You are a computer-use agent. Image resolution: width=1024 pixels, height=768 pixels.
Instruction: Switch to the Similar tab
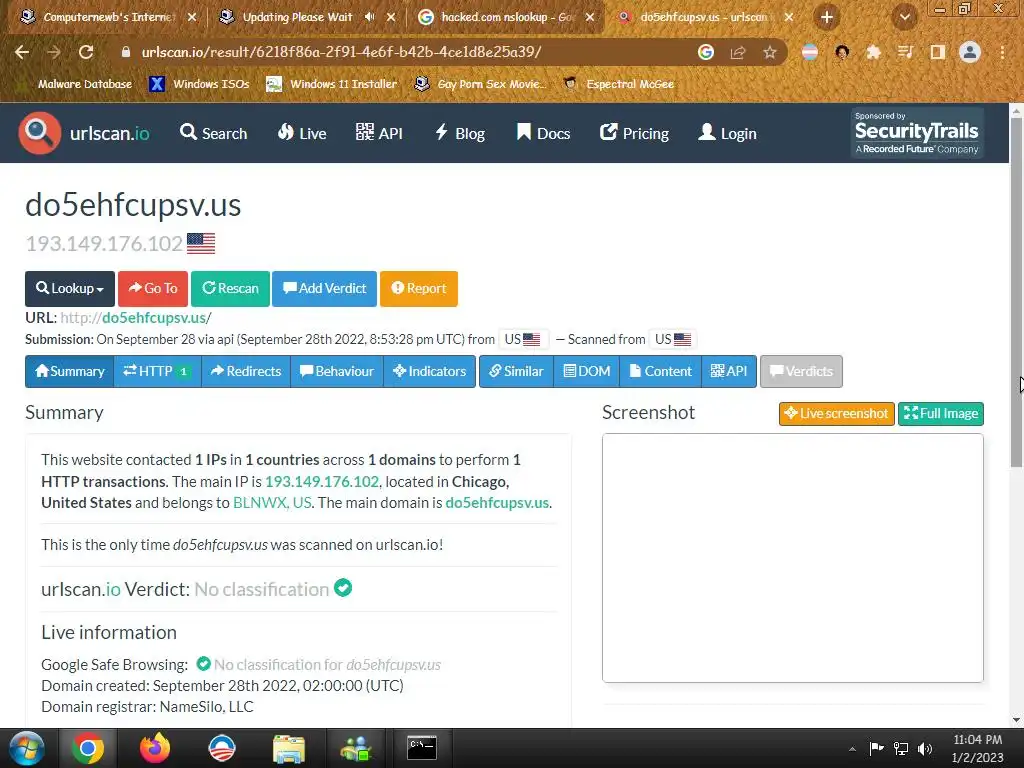click(x=517, y=372)
